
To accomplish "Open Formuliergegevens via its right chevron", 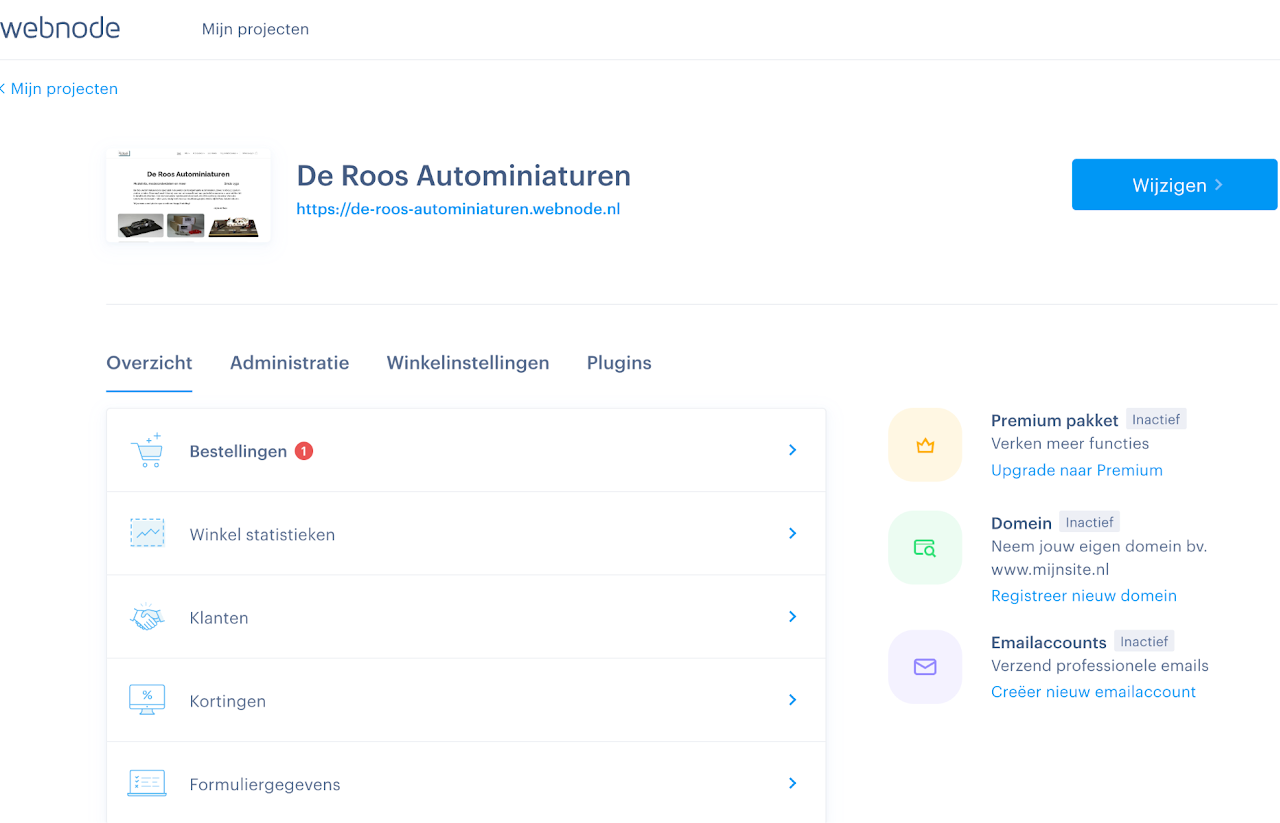I will [x=792, y=783].
